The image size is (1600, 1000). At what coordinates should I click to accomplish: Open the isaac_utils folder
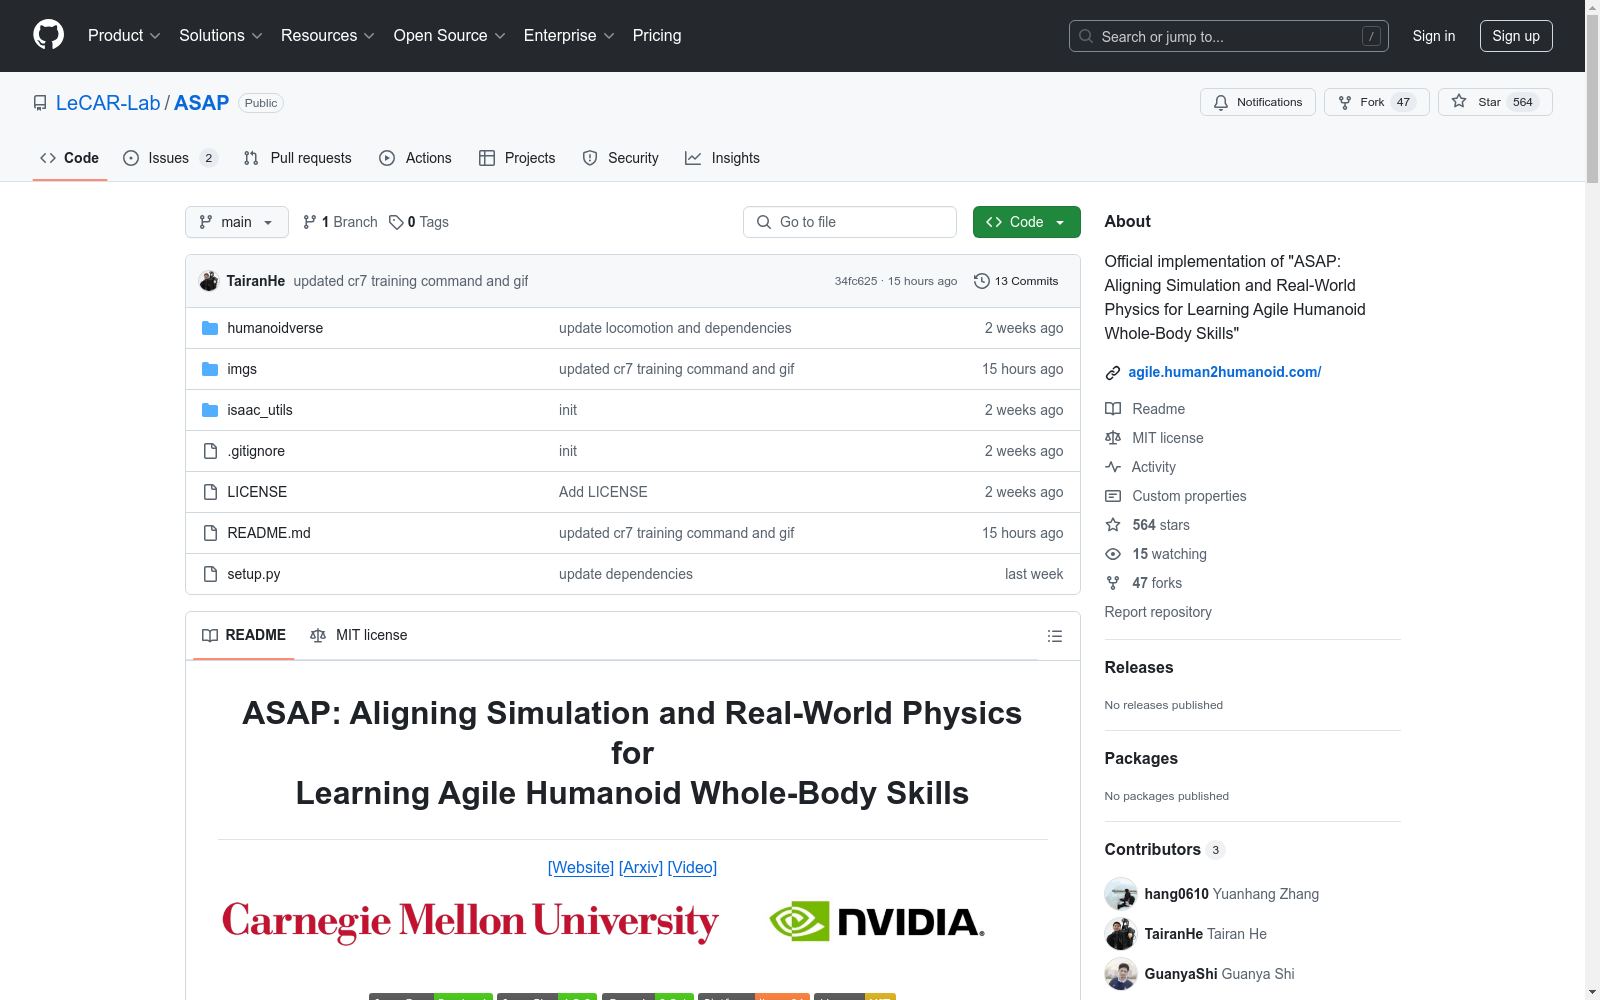click(x=259, y=410)
